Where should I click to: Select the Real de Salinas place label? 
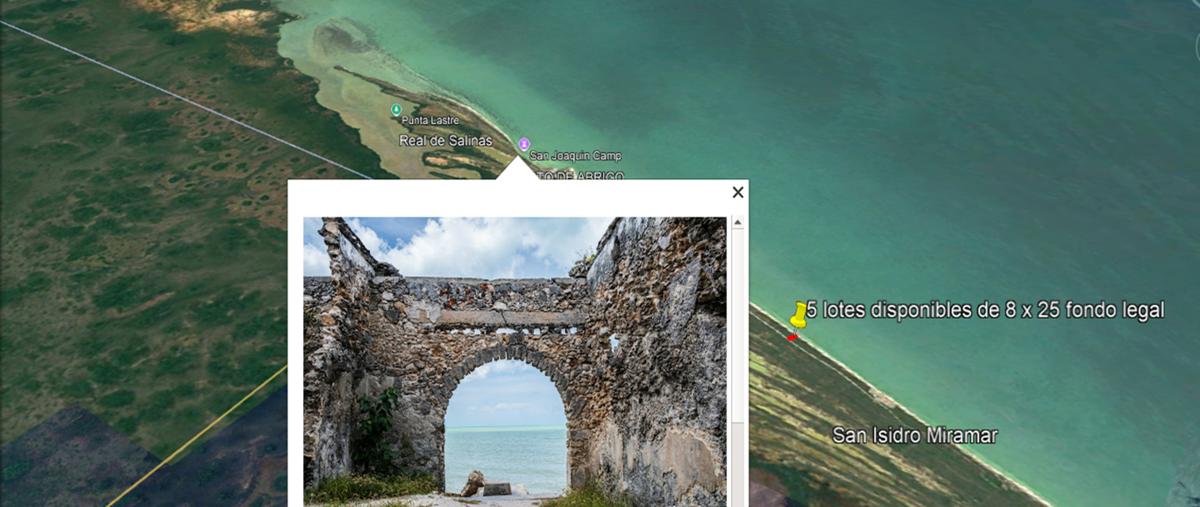point(445,141)
